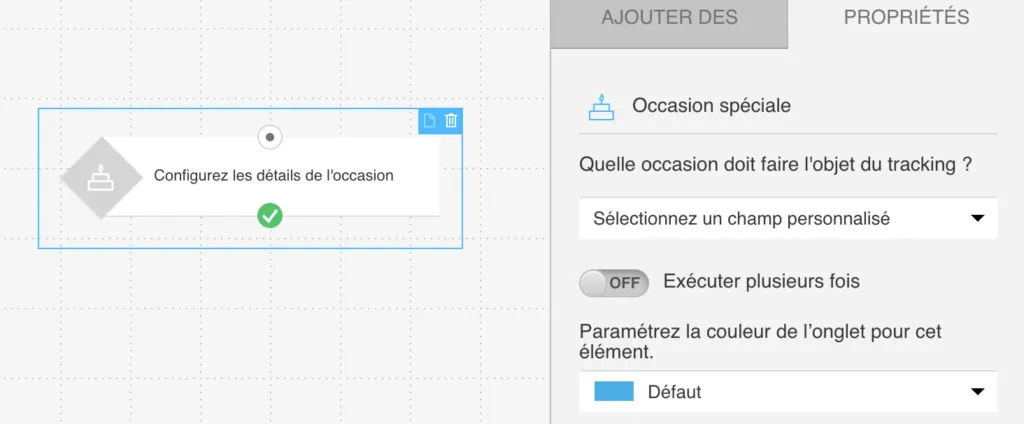Open Sélectionnez un champ personnalisé dropdown

coord(788,218)
